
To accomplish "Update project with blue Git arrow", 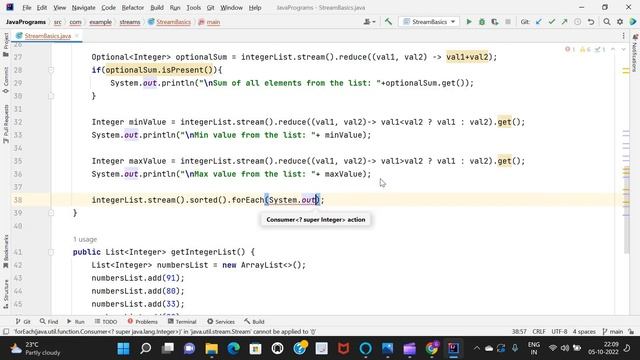I will (539, 22).
